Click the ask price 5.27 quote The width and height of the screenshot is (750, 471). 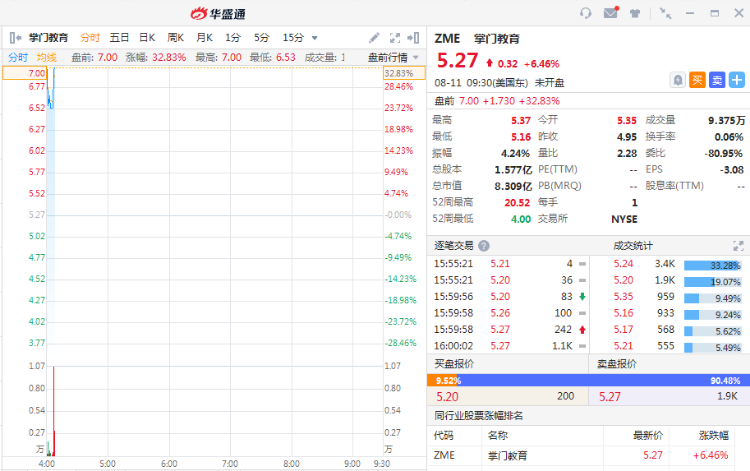(610, 396)
